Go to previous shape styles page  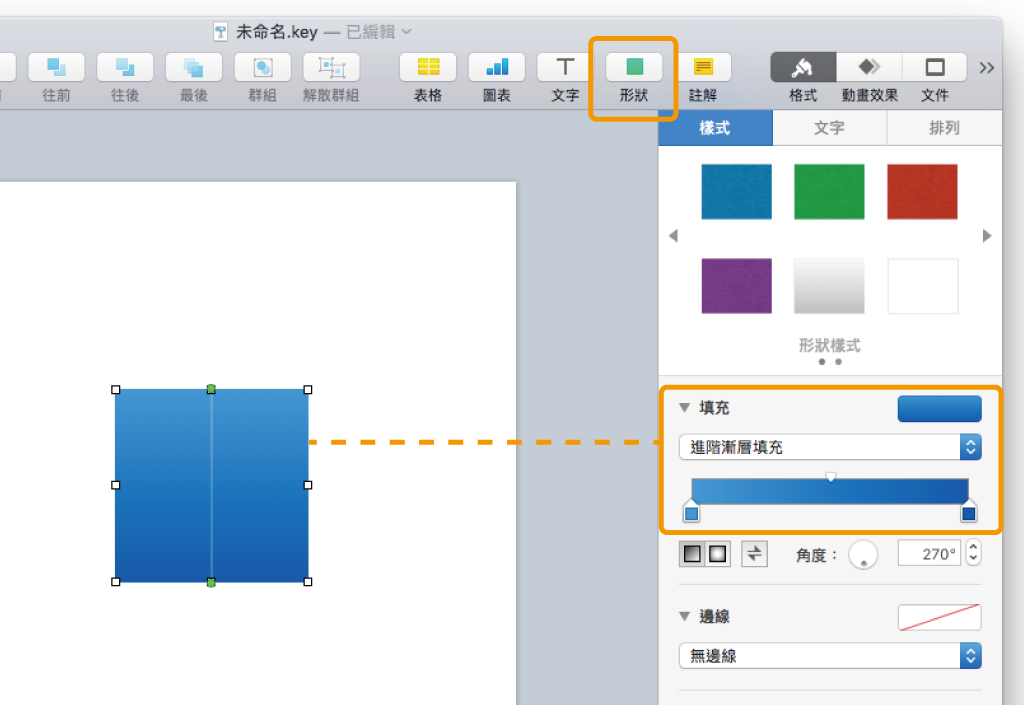tap(673, 236)
